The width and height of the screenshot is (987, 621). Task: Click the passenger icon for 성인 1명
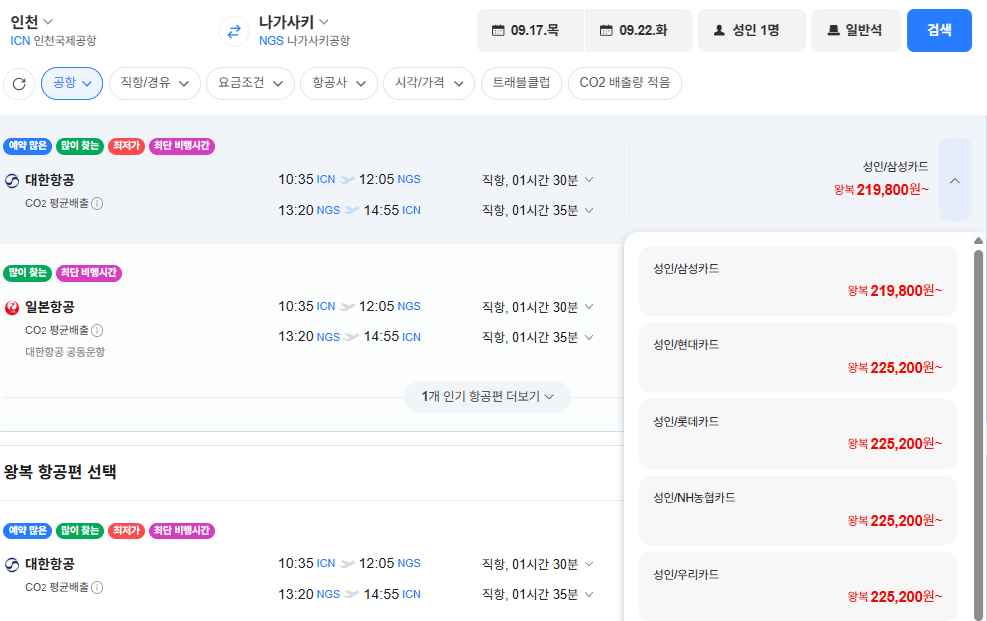719,30
